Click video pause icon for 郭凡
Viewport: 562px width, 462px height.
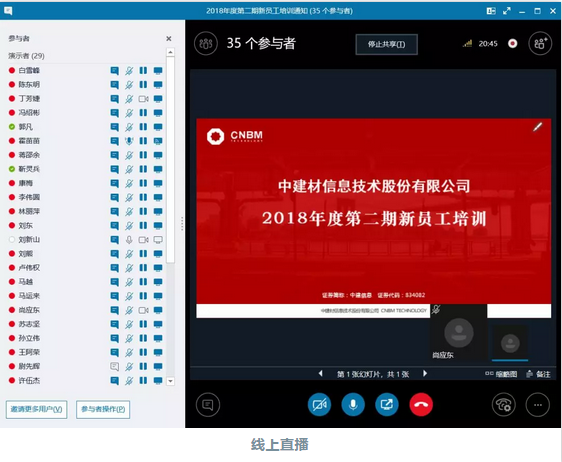tap(143, 127)
